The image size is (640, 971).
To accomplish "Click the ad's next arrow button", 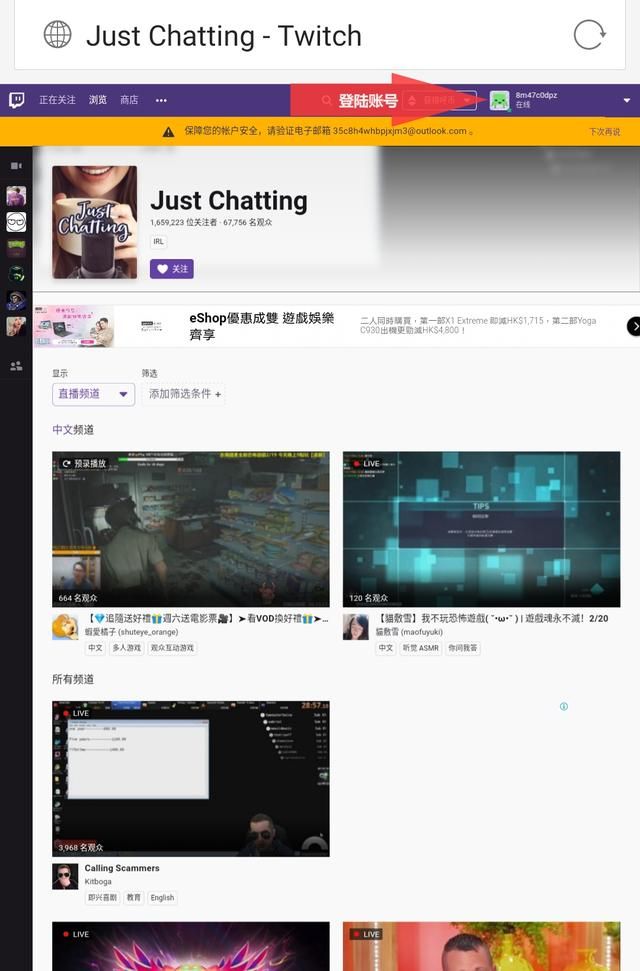I will (x=633, y=326).
